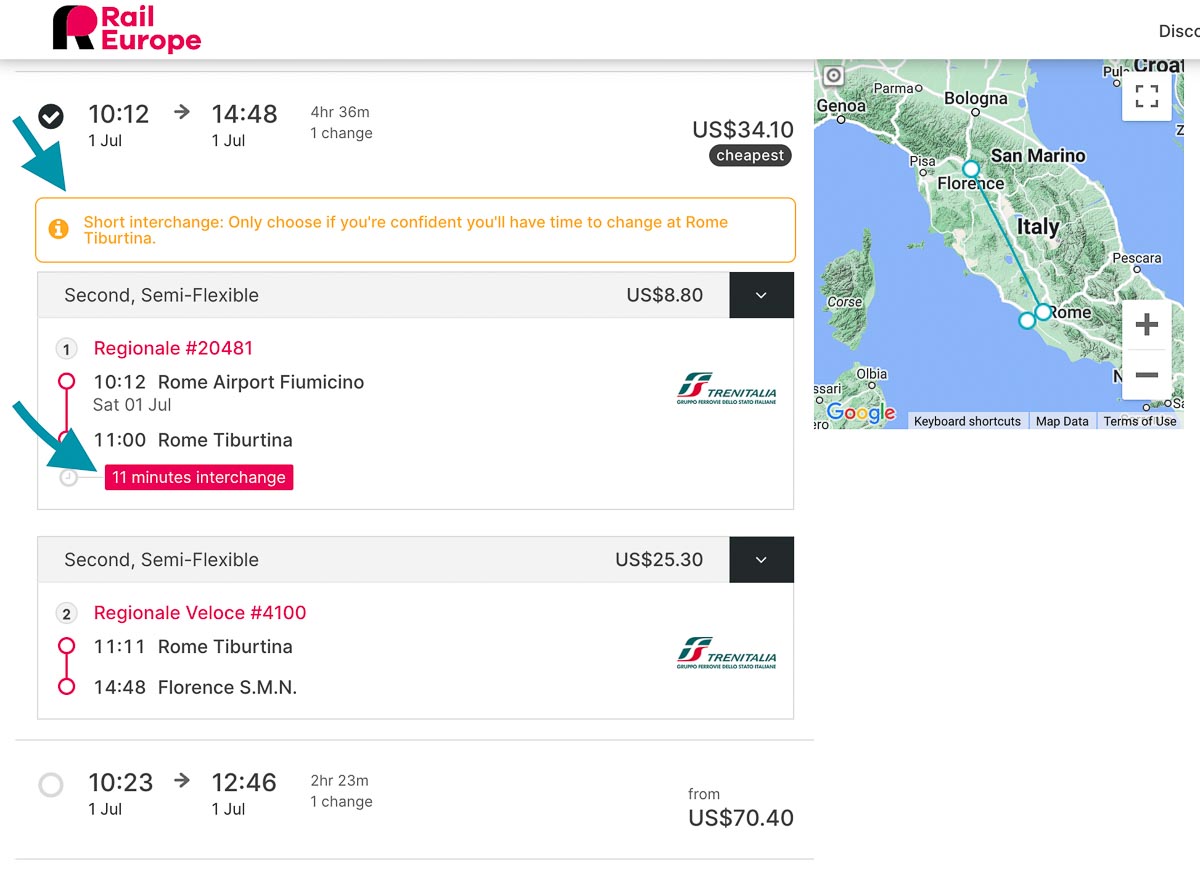The height and width of the screenshot is (872, 1200).
Task: Click the Rome marker on the map
Action: 1043,312
